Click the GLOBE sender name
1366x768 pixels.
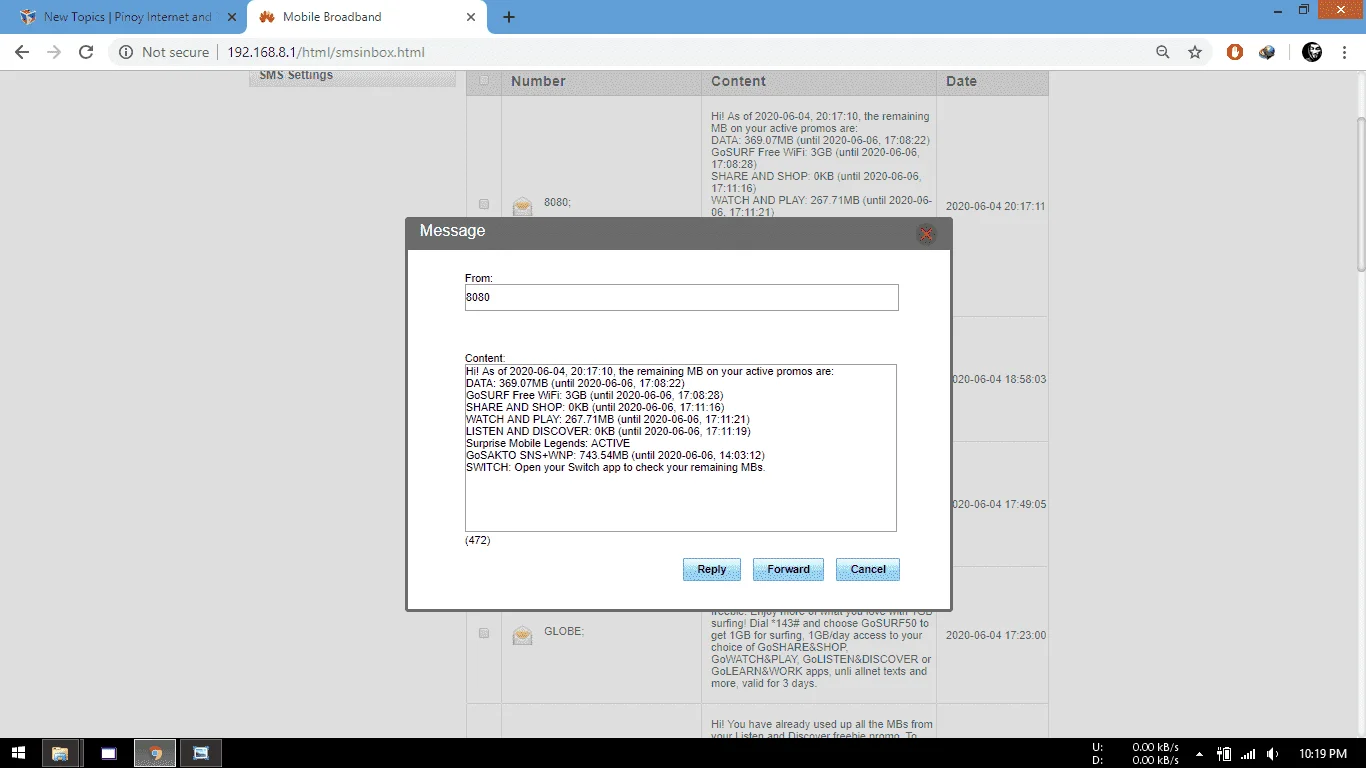564,632
